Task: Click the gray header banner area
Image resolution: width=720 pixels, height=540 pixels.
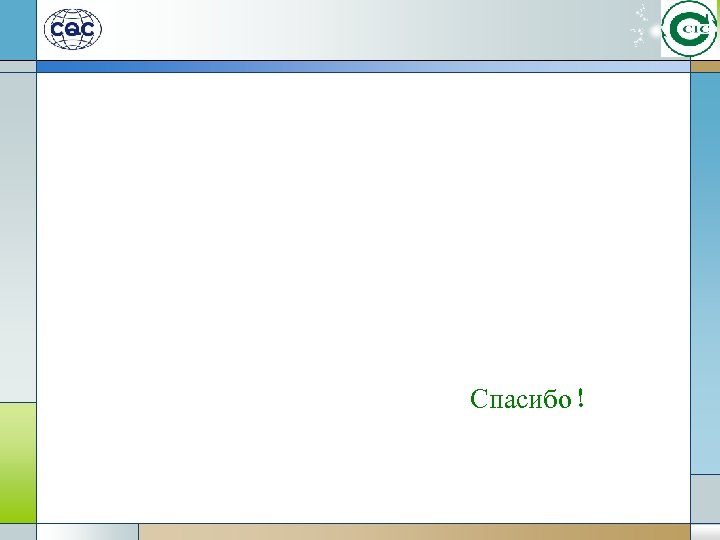Action: 367,29
